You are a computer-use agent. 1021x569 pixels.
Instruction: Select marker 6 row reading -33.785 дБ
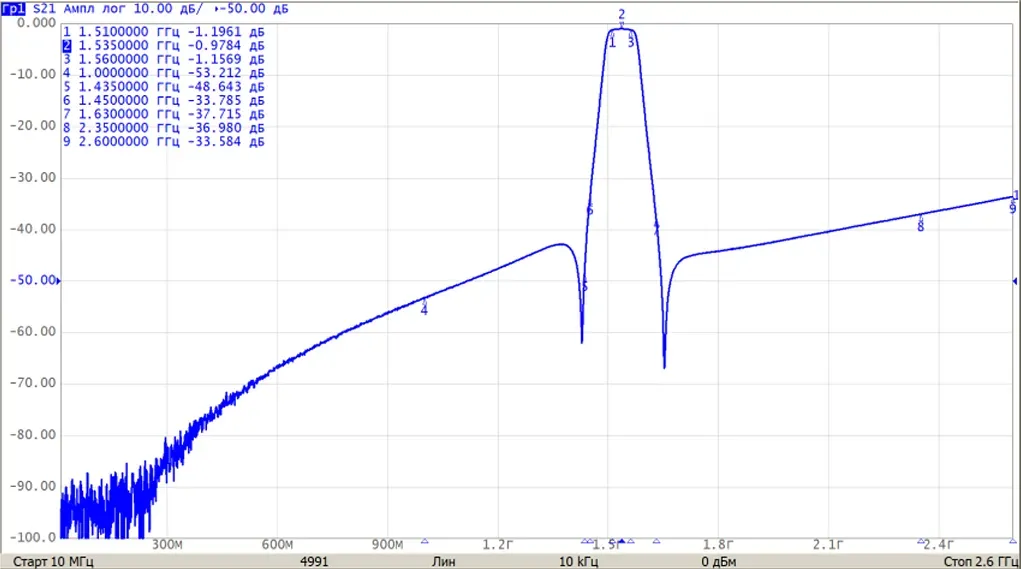(163, 100)
